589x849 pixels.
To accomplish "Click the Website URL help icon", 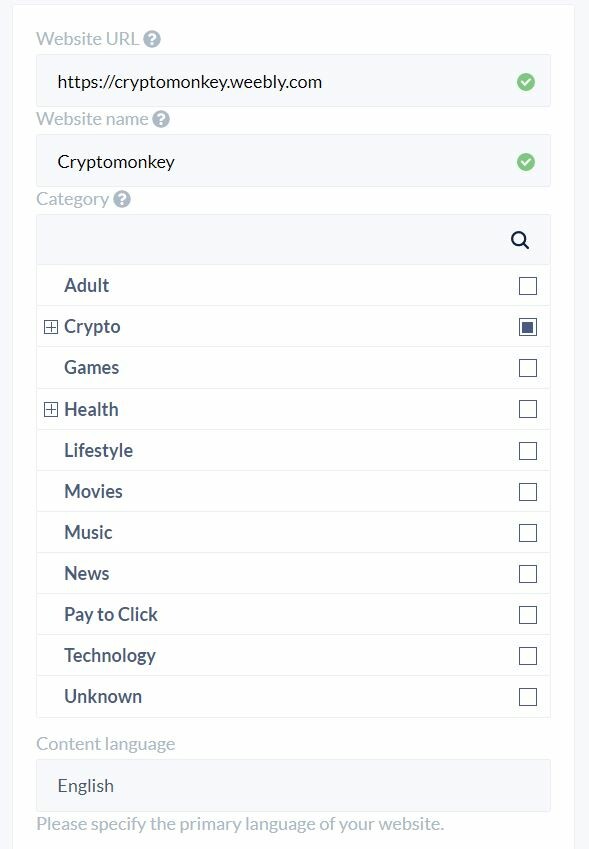I will click(x=152, y=39).
